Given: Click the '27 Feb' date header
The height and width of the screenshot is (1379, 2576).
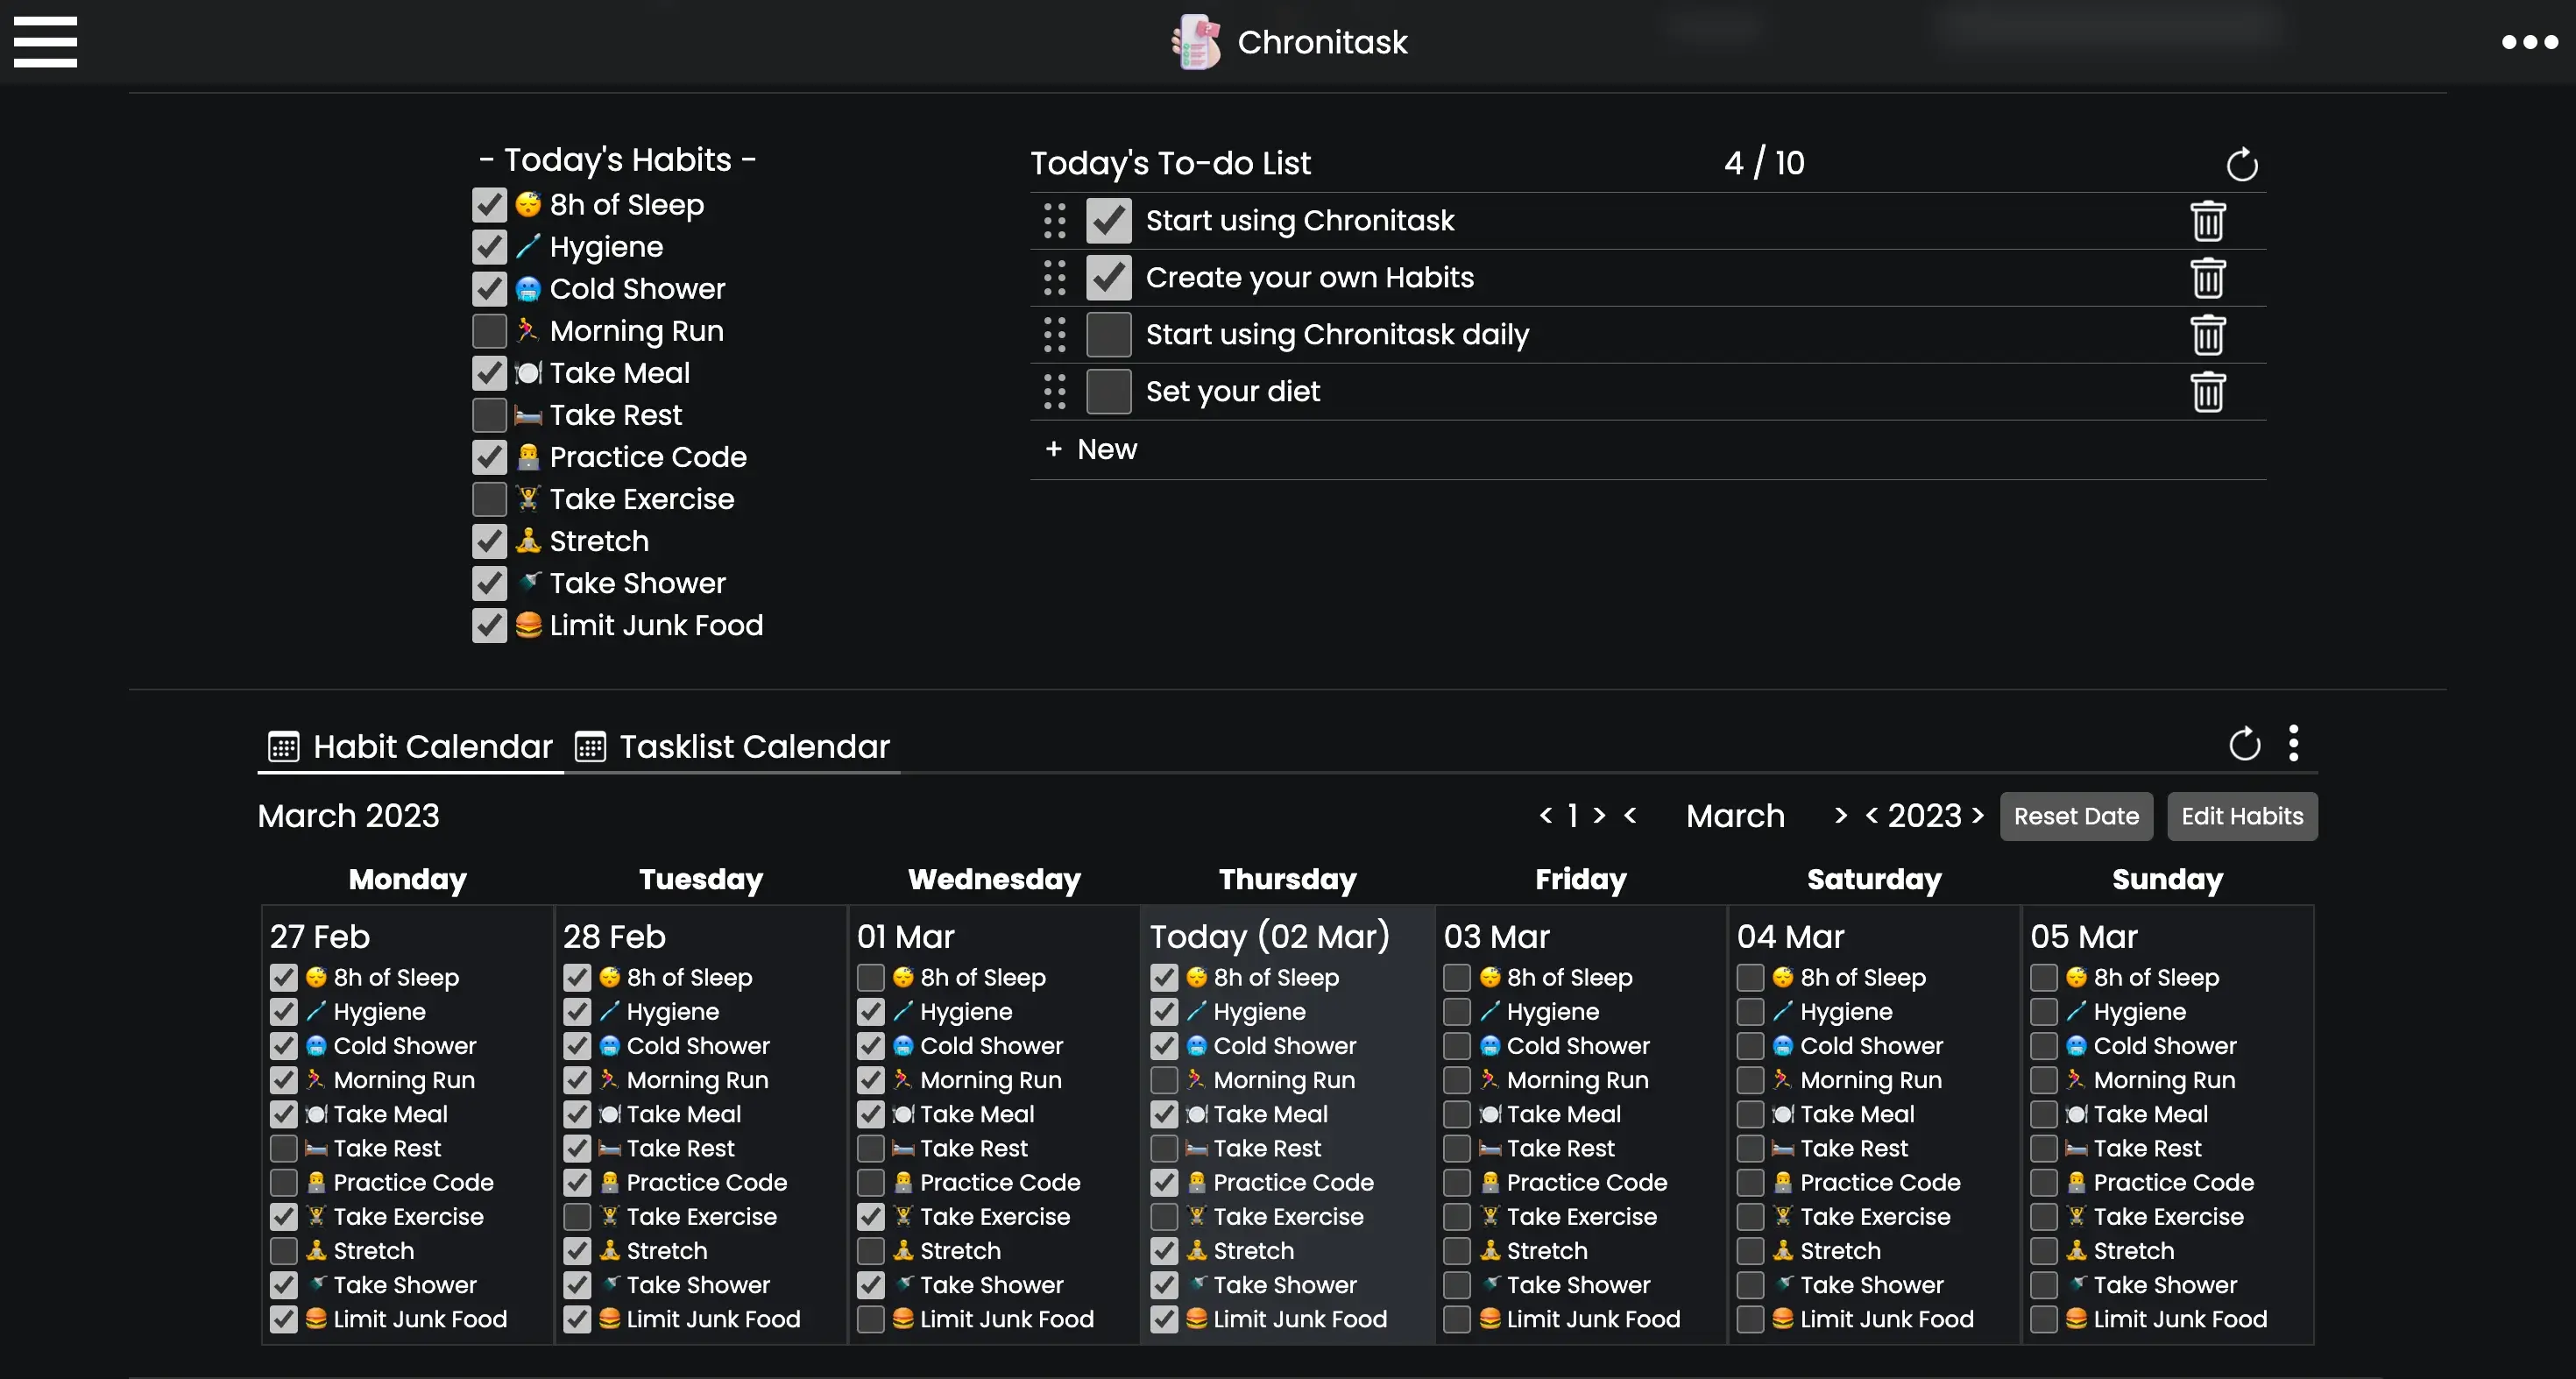Looking at the screenshot, I should click(x=320, y=937).
